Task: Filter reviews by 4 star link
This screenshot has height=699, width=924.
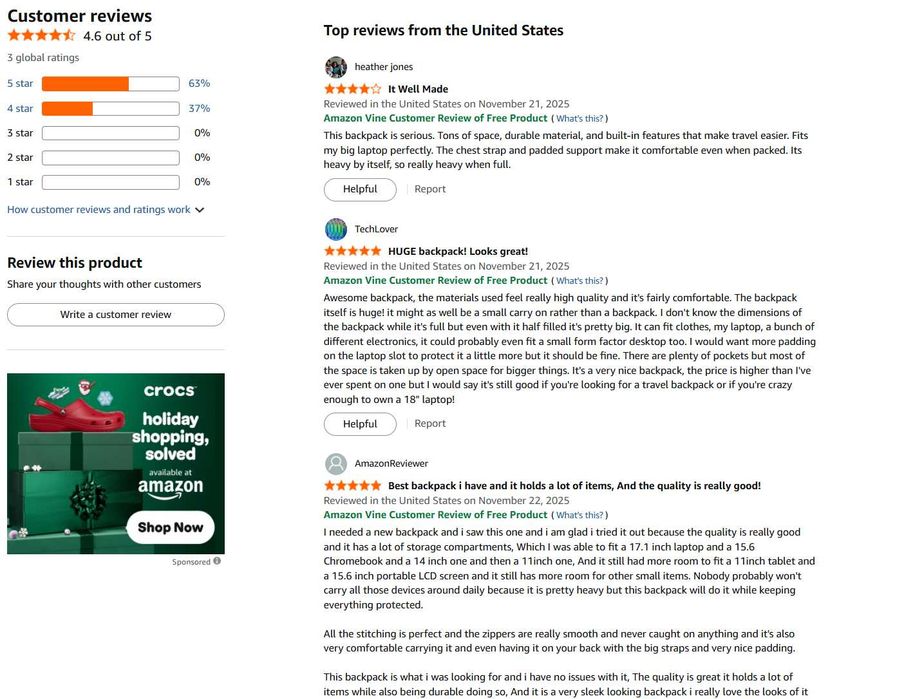Action: (20, 109)
